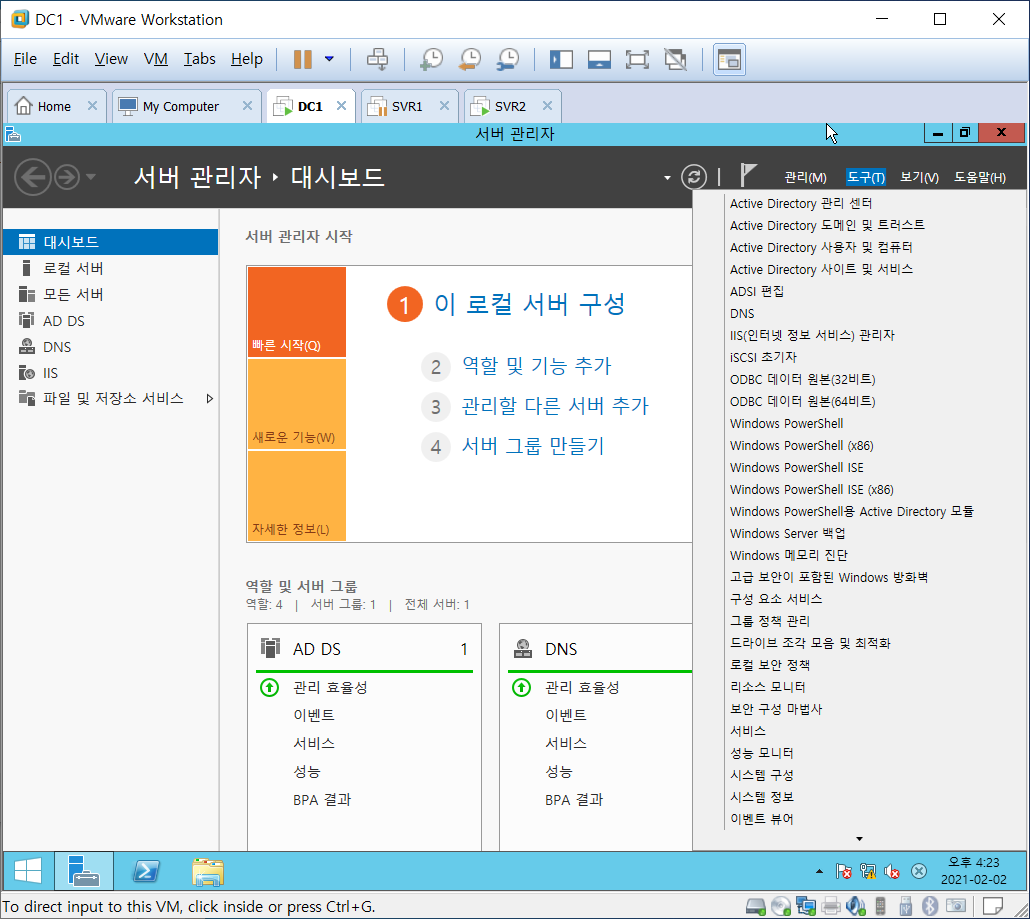Click the network tray icon
1030x919 pixels.
868,872
